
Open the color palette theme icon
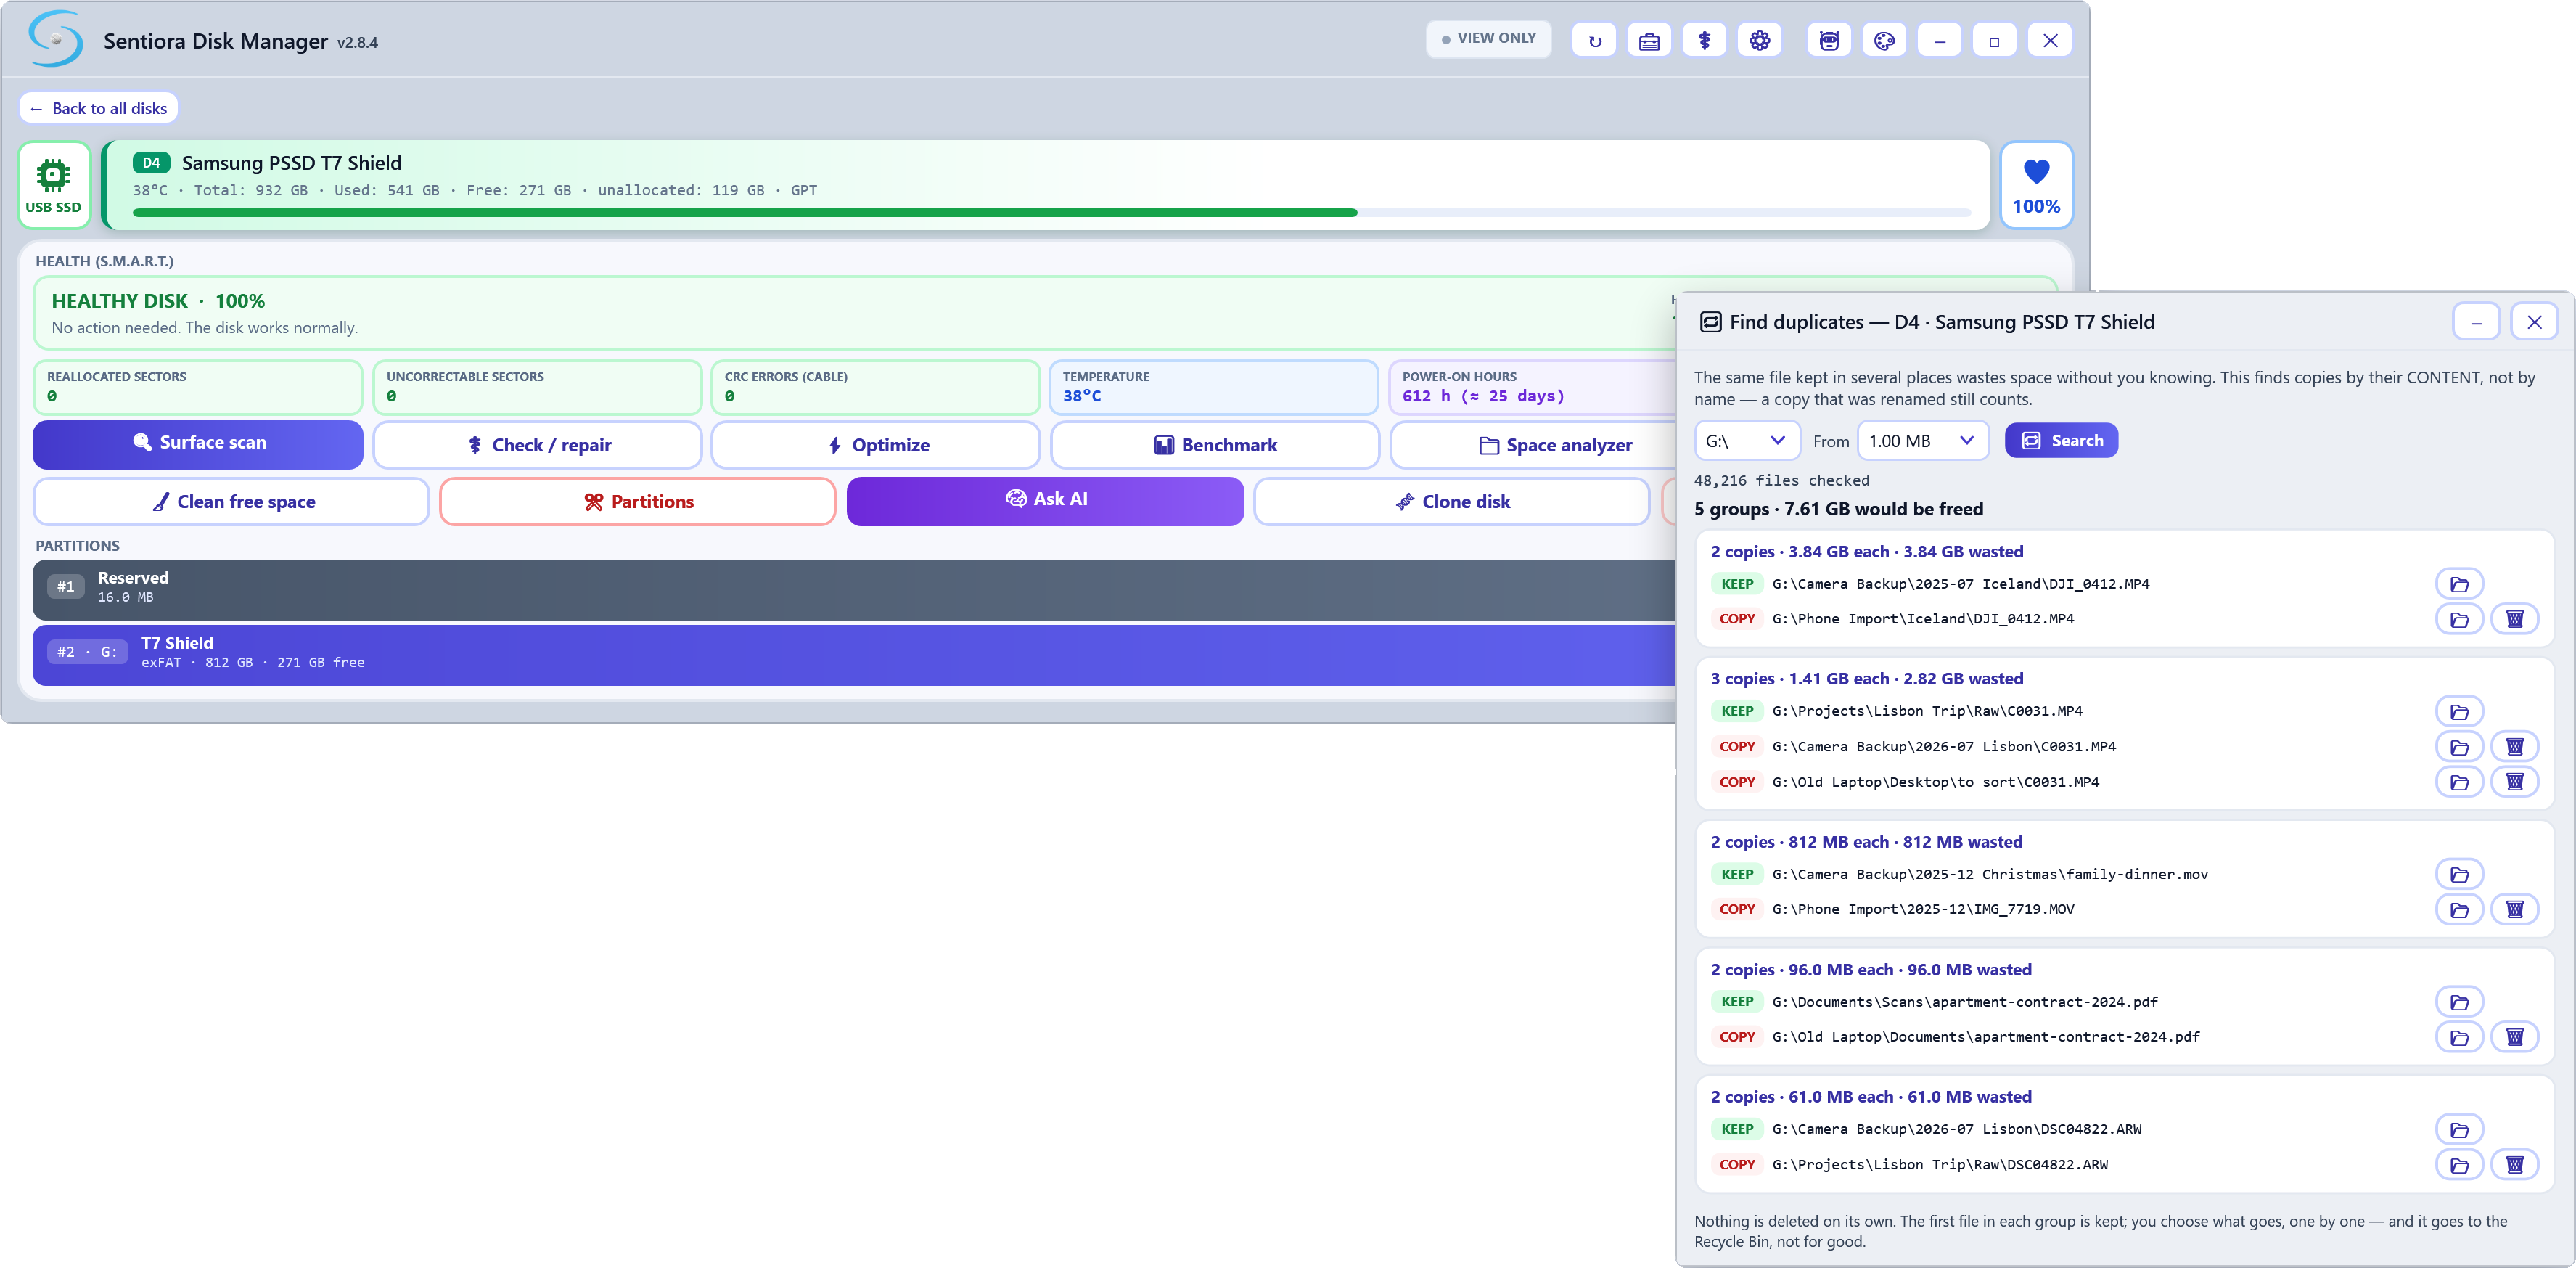coord(1884,41)
